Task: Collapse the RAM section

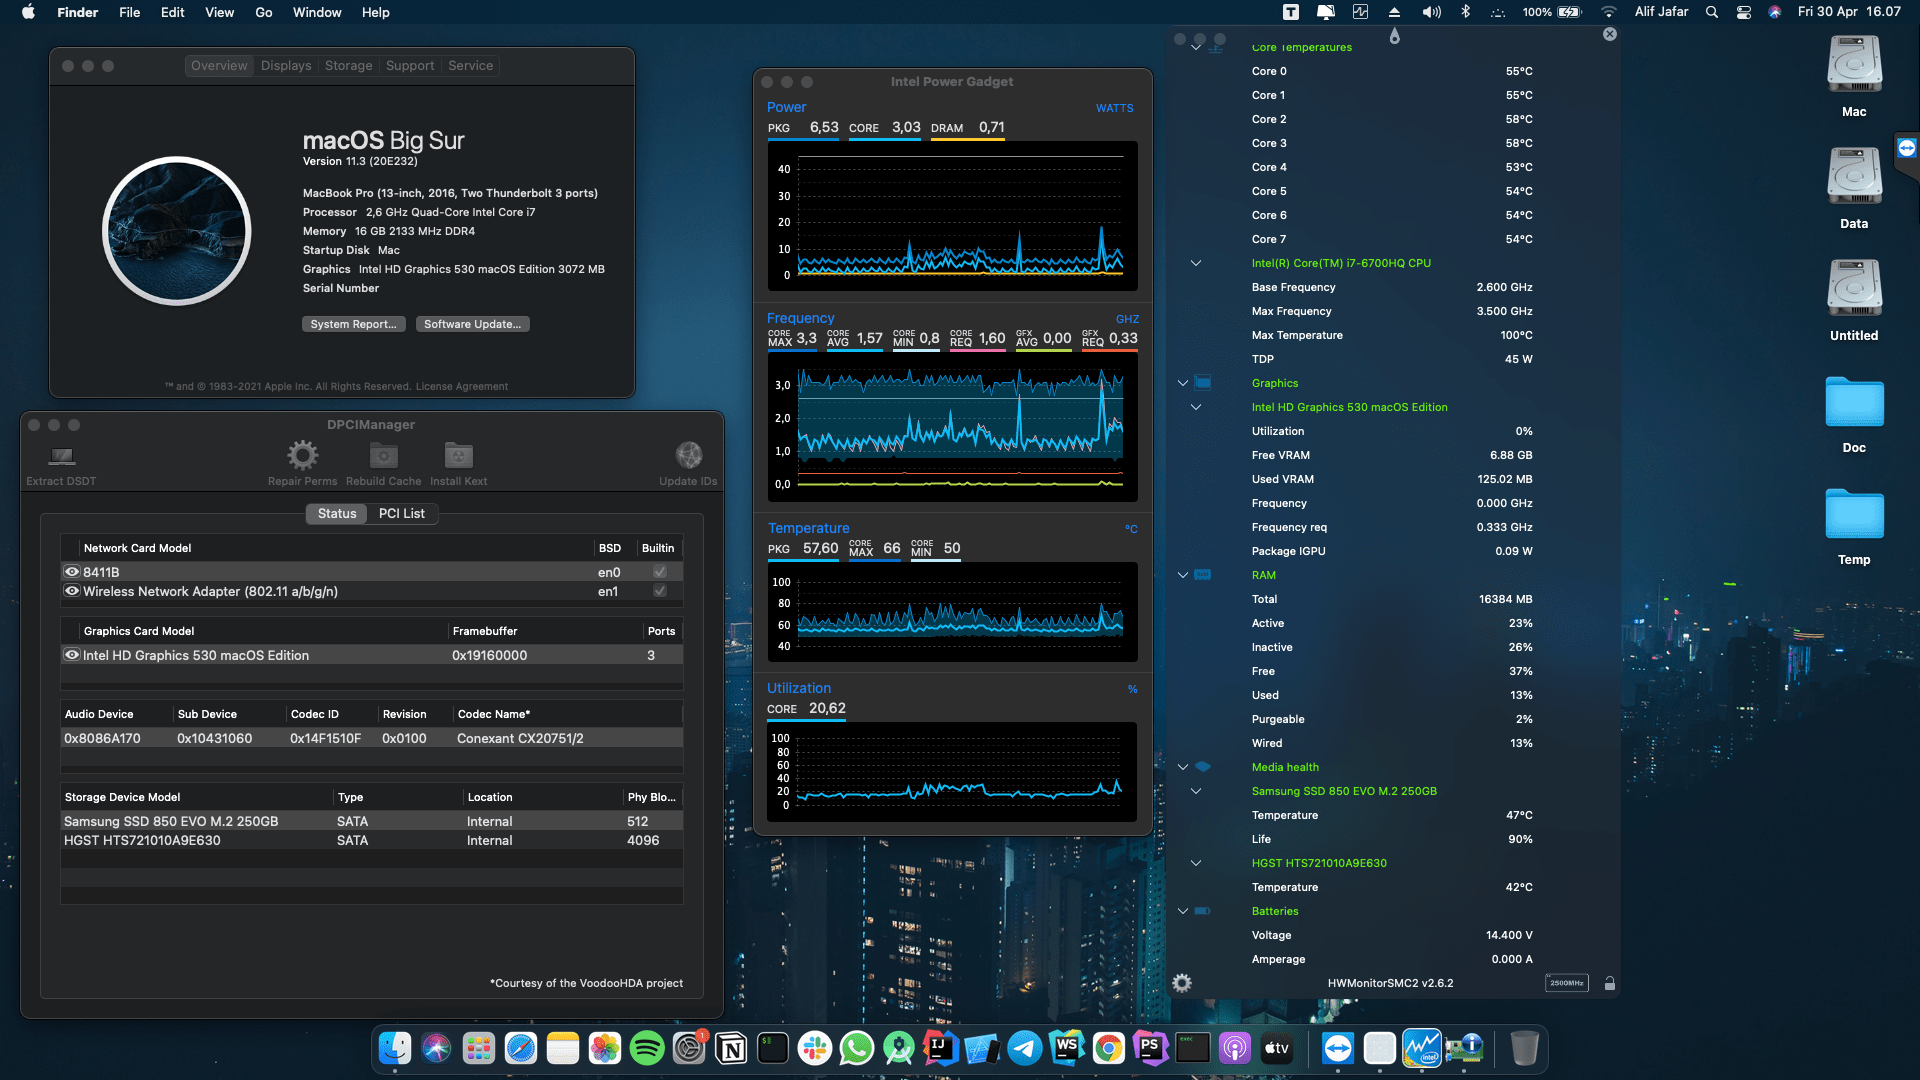Action: tap(1183, 575)
